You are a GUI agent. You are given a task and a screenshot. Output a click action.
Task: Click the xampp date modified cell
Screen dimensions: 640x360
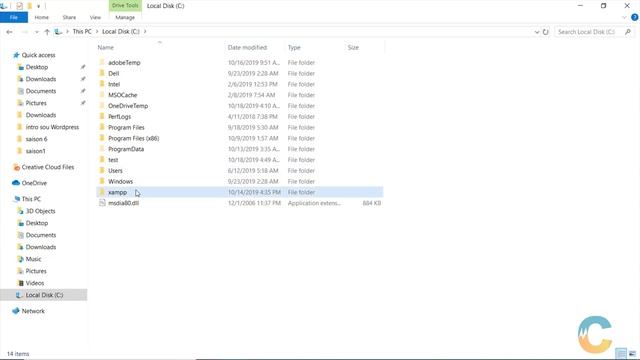[x=254, y=192]
